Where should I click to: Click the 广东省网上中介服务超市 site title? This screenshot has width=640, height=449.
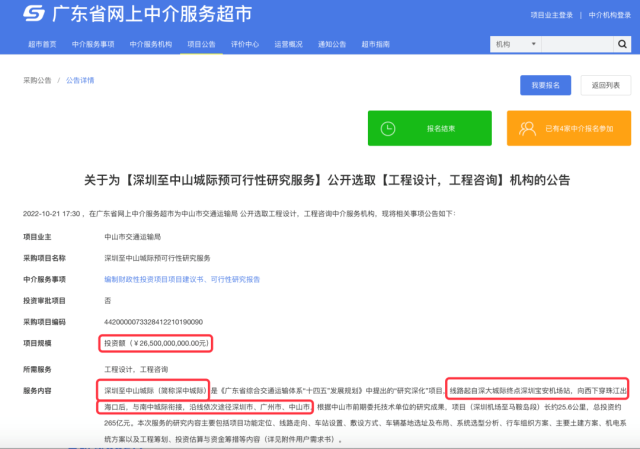pyautogui.click(x=152, y=14)
